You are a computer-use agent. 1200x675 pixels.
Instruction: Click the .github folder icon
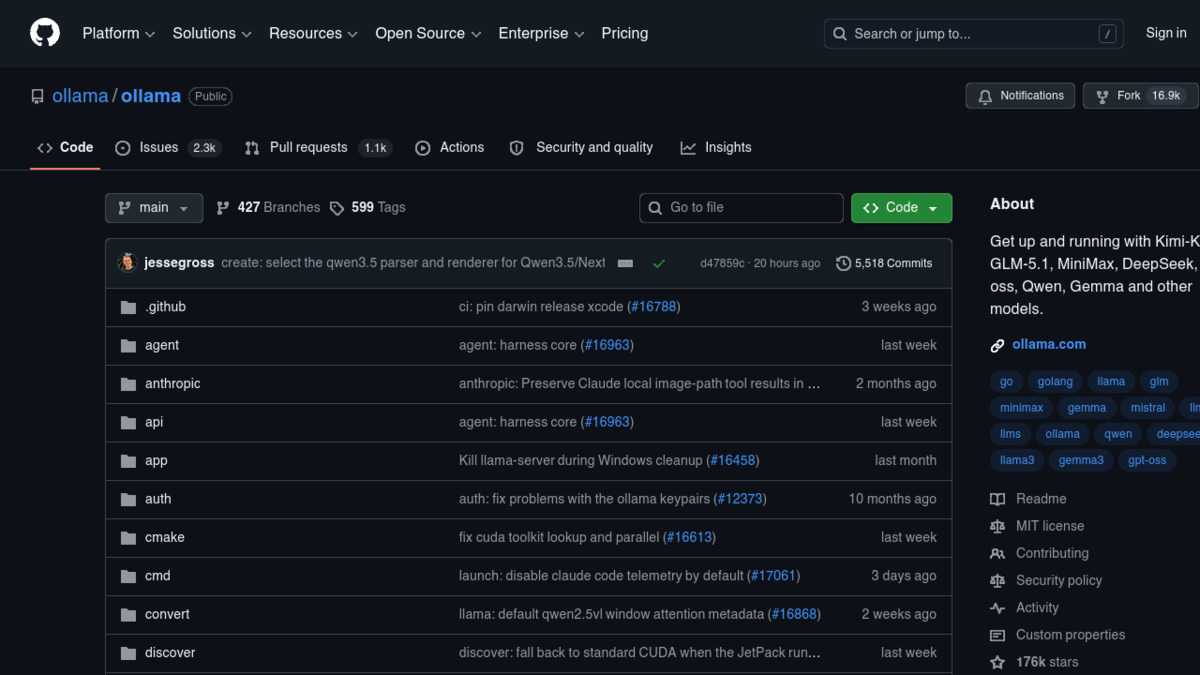point(128,307)
